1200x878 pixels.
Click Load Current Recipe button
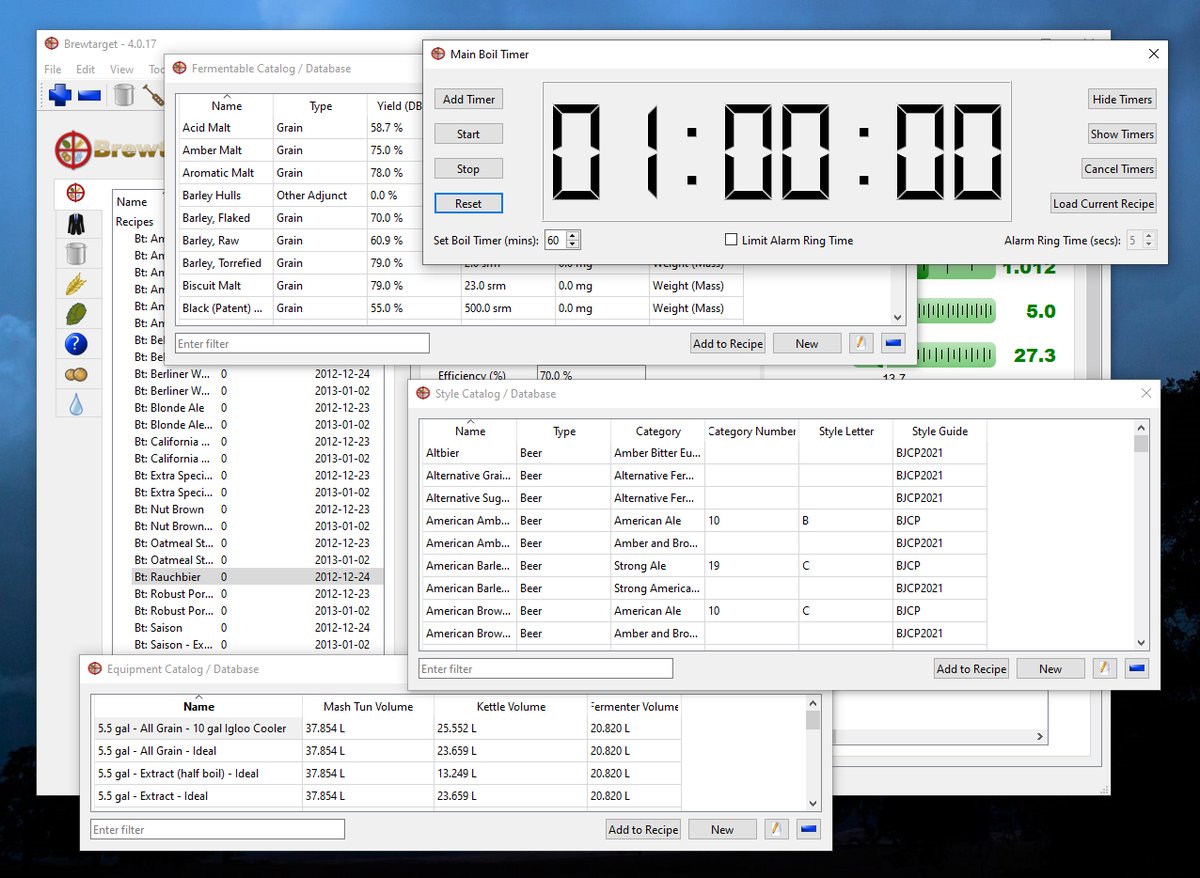1103,203
